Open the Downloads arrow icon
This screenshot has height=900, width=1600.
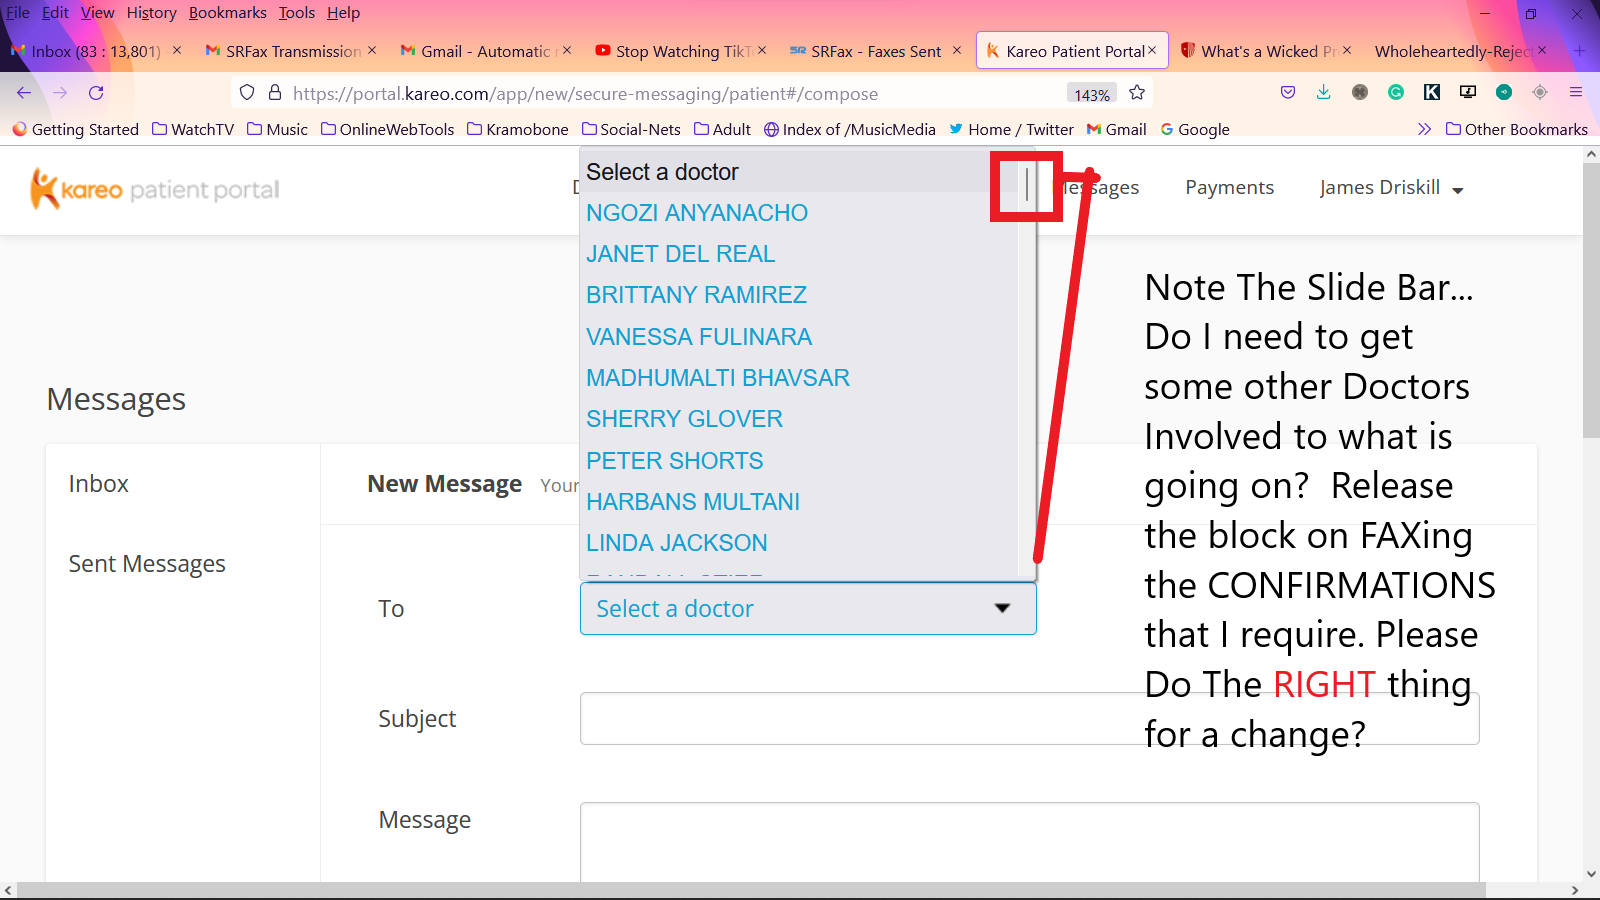[1323, 92]
